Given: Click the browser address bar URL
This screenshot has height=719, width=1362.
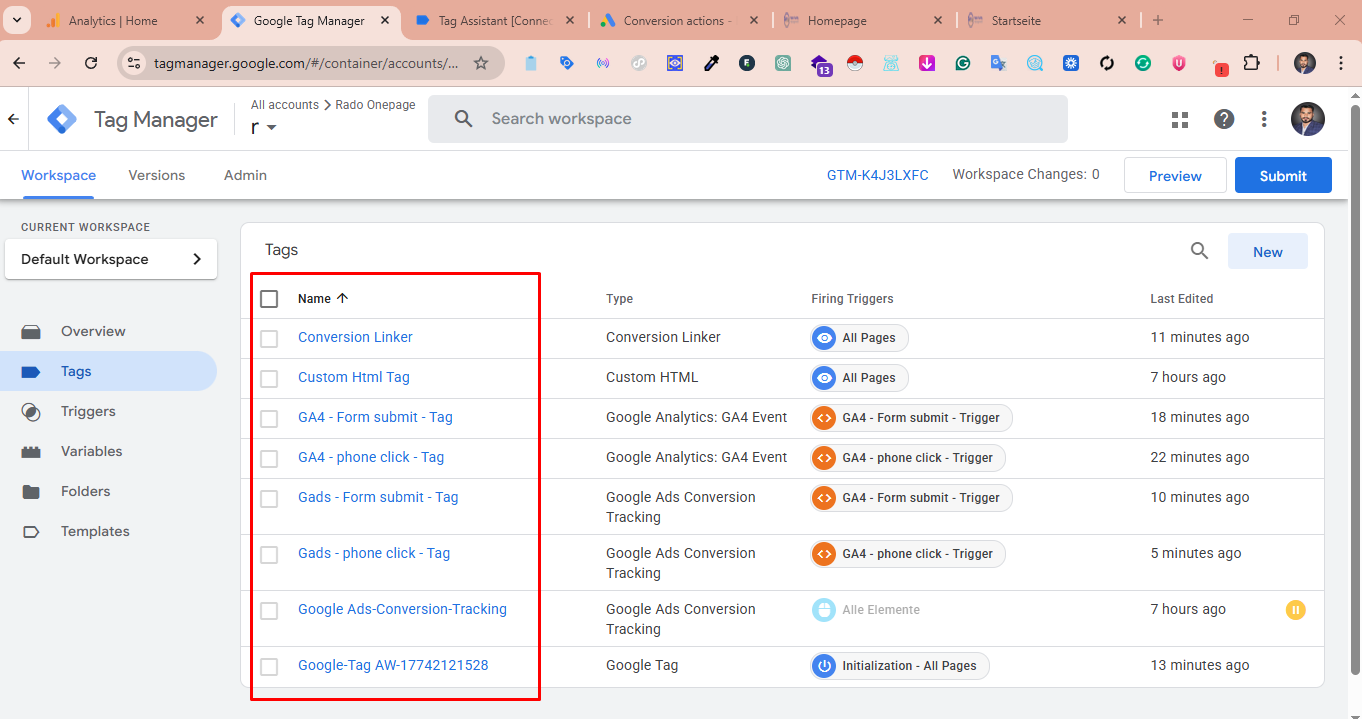Looking at the screenshot, I should pos(306,63).
